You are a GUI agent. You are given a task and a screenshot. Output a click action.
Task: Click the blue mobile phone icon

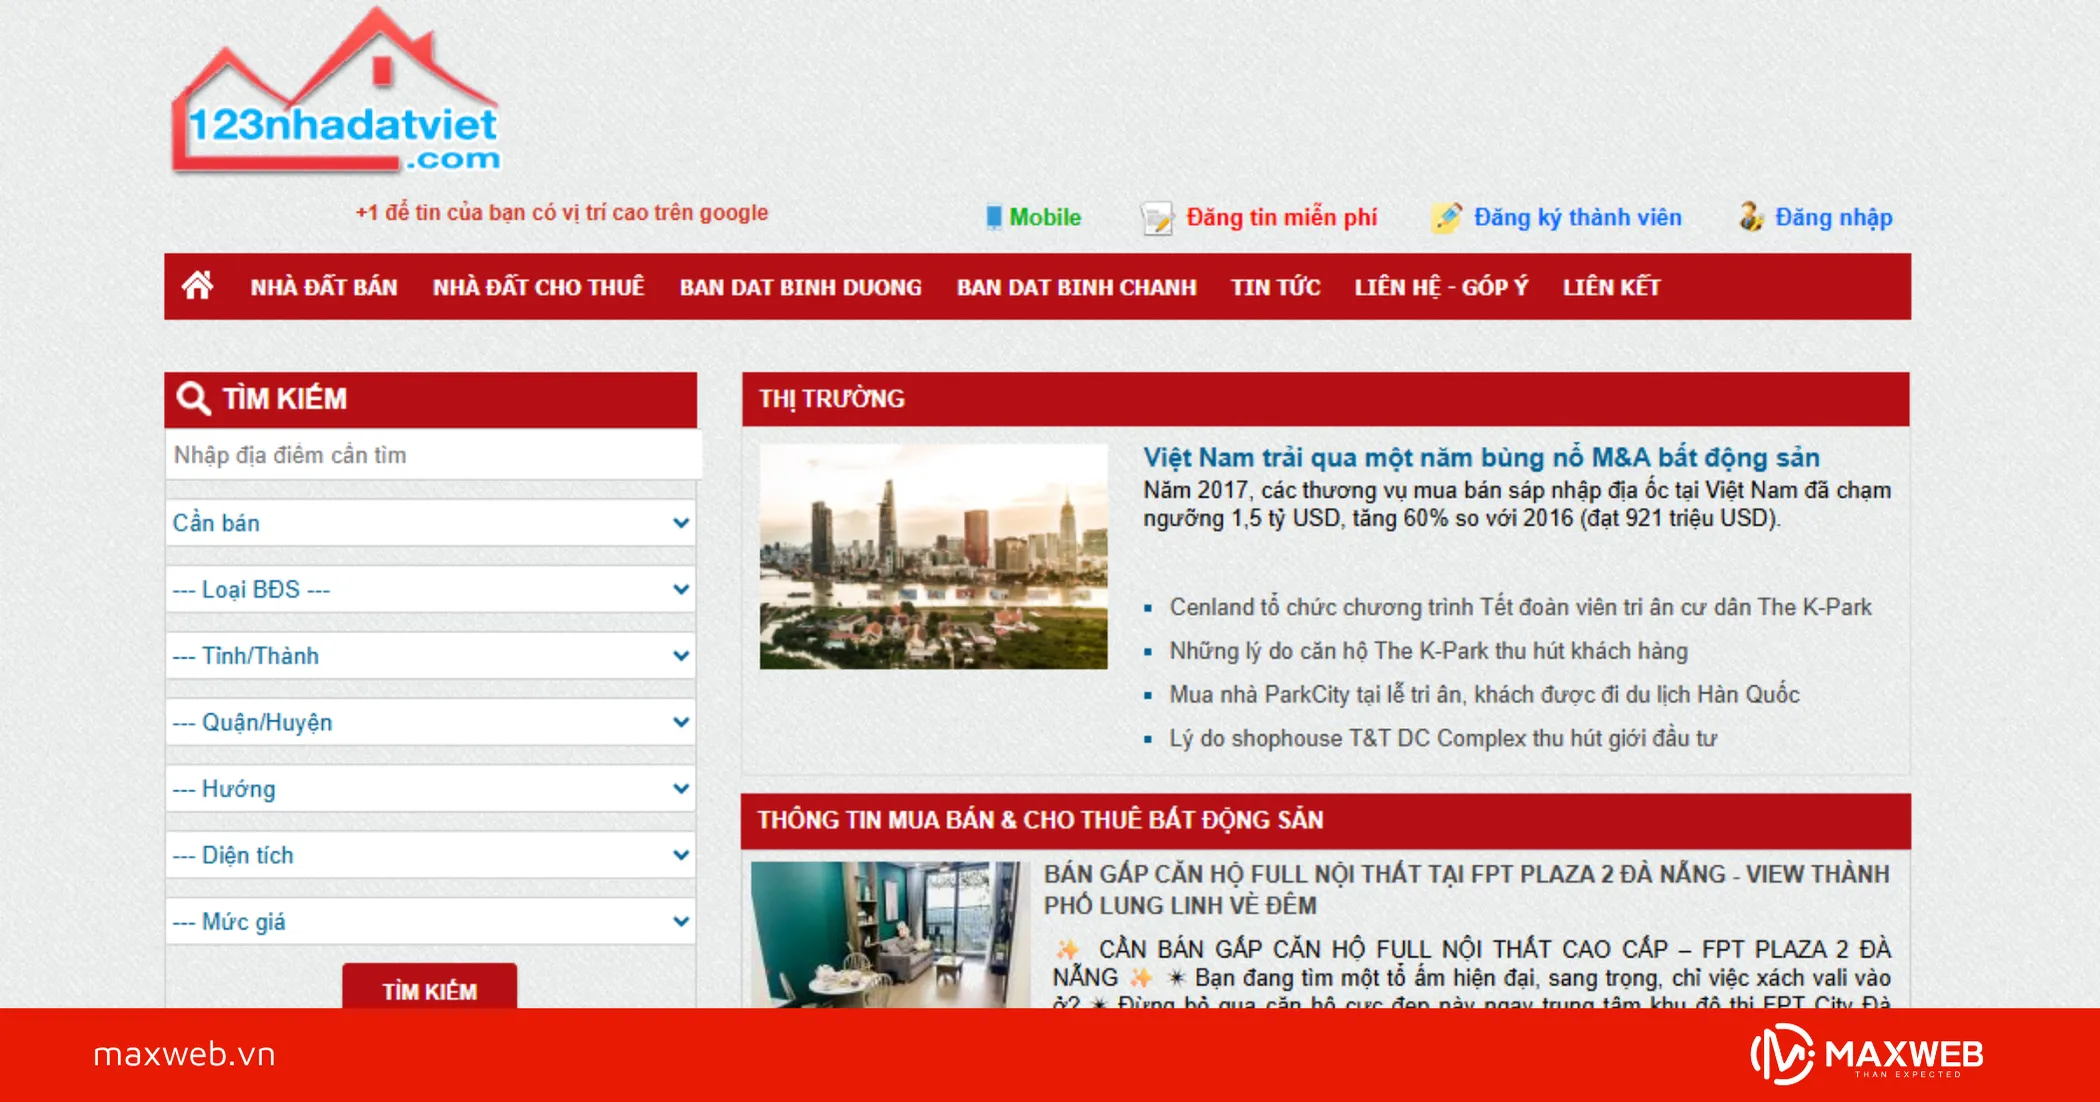point(993,217)
